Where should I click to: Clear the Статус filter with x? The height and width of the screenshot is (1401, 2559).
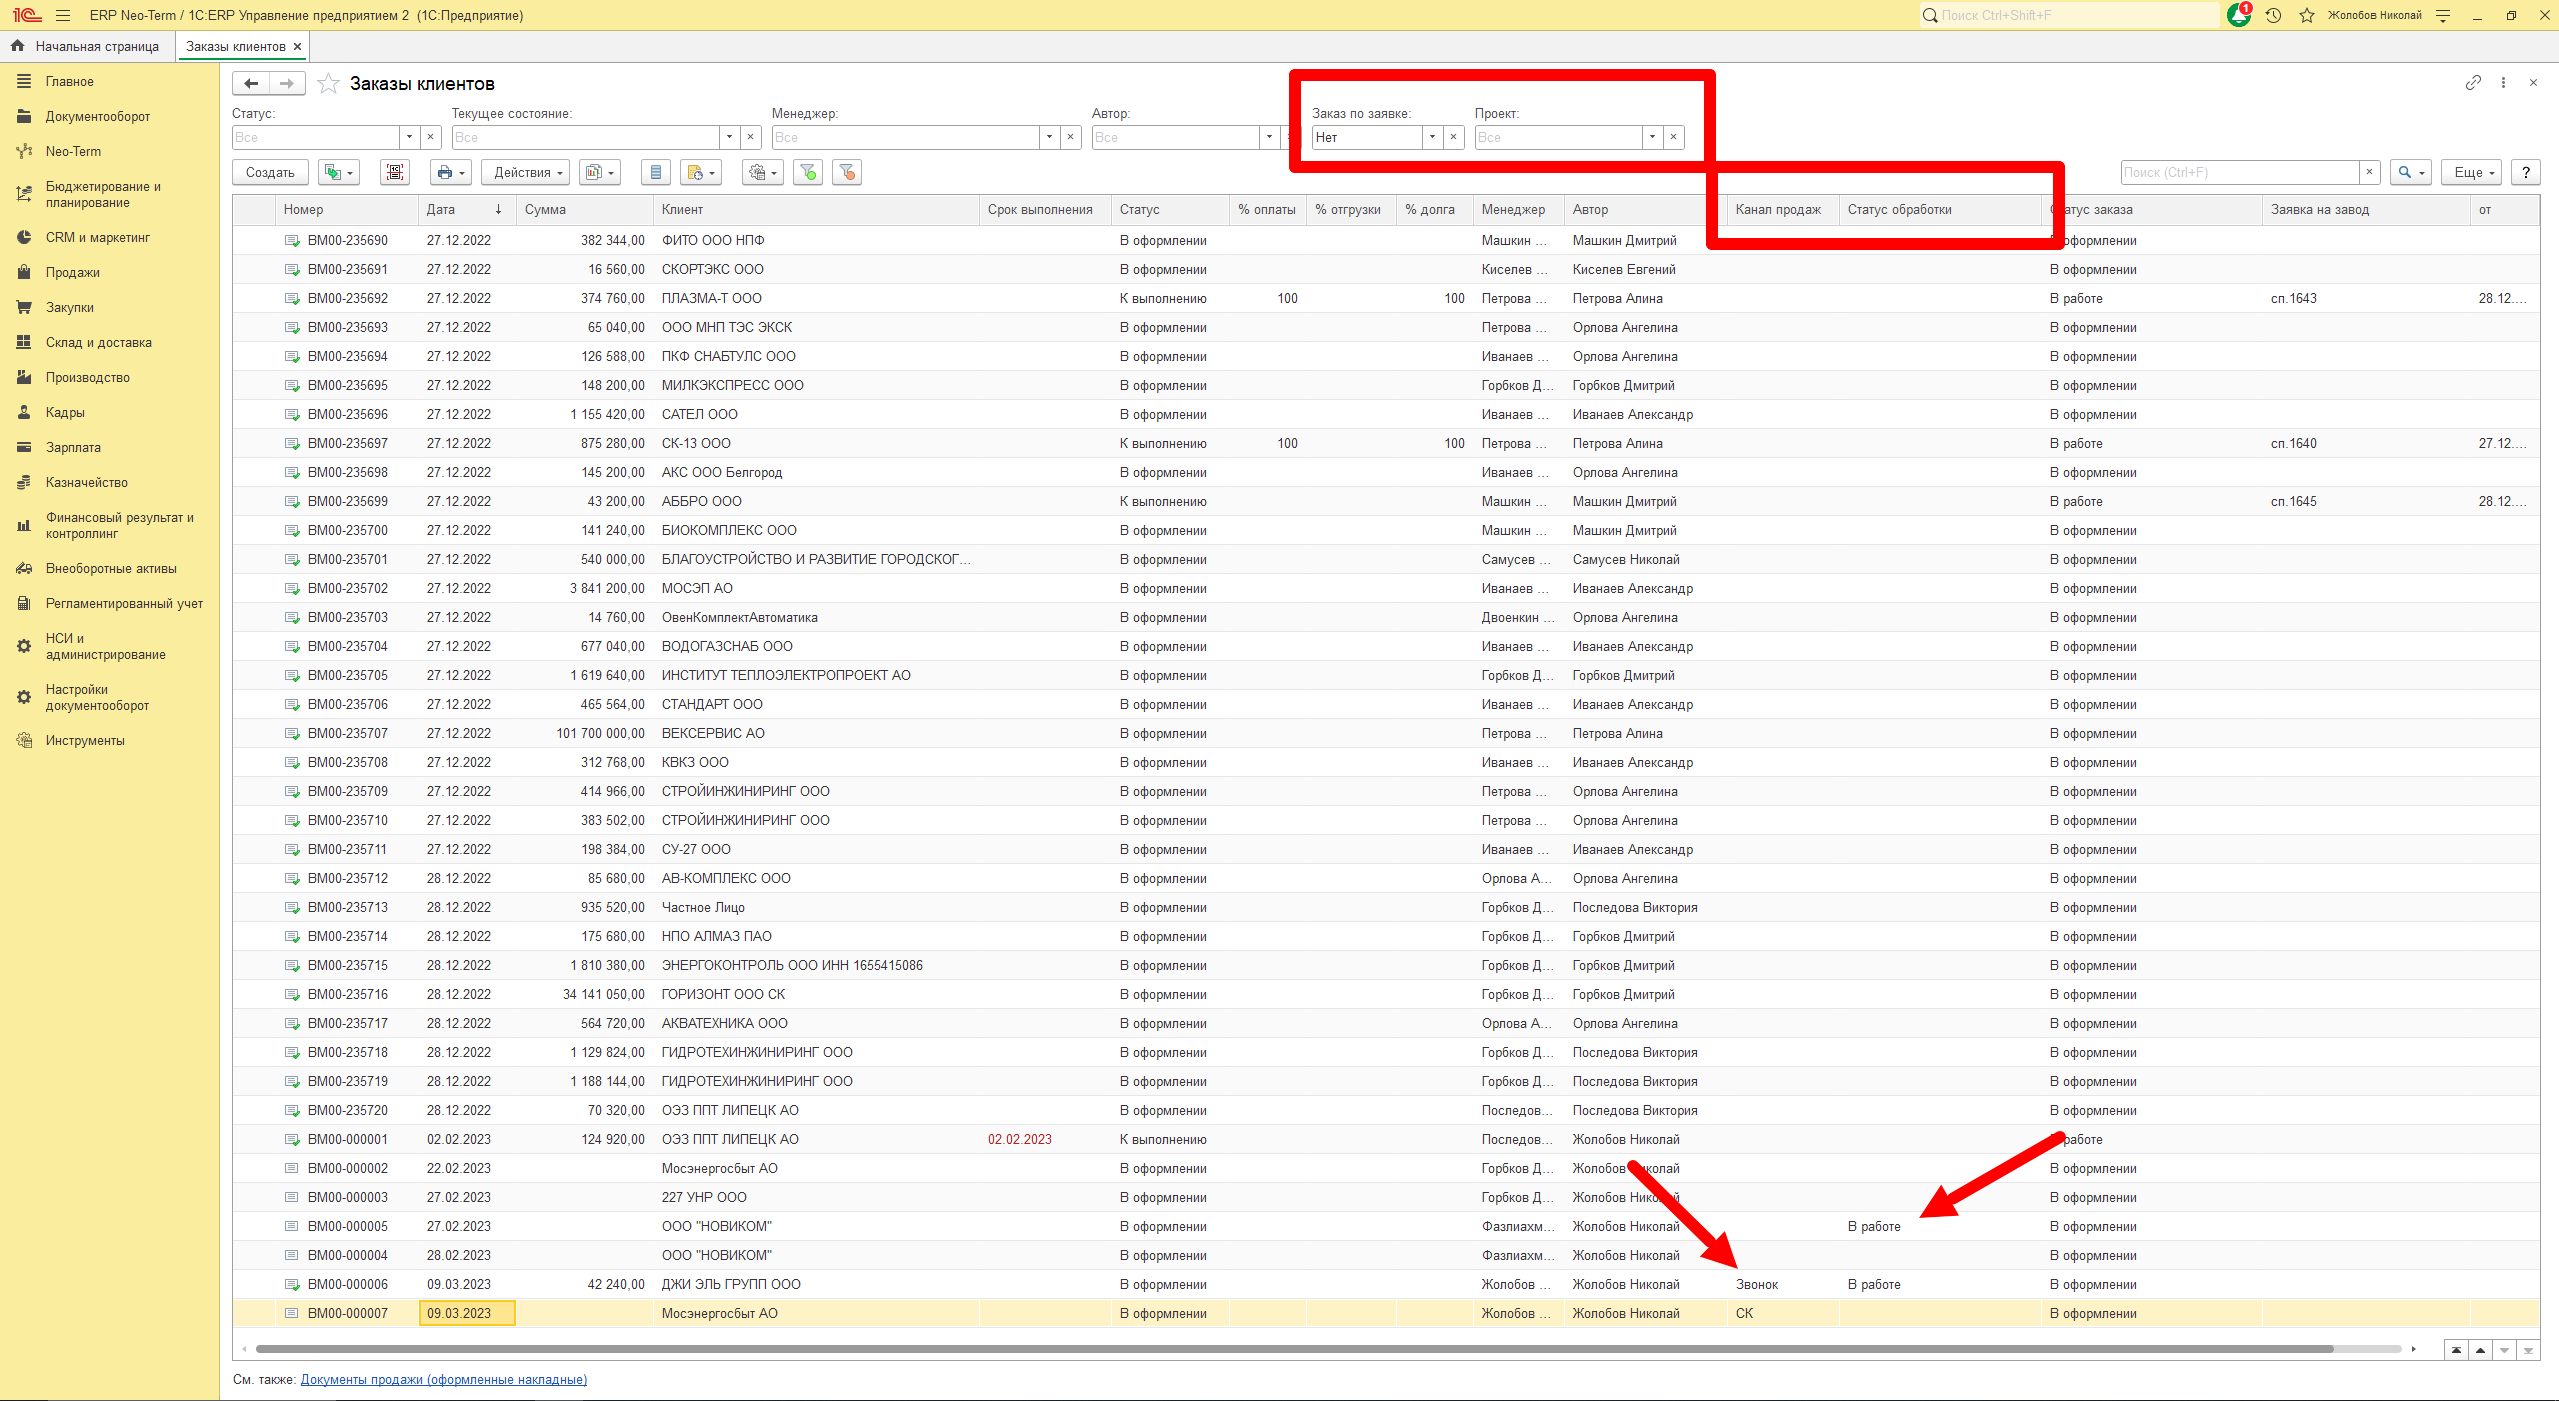click(x=430, y=137)
